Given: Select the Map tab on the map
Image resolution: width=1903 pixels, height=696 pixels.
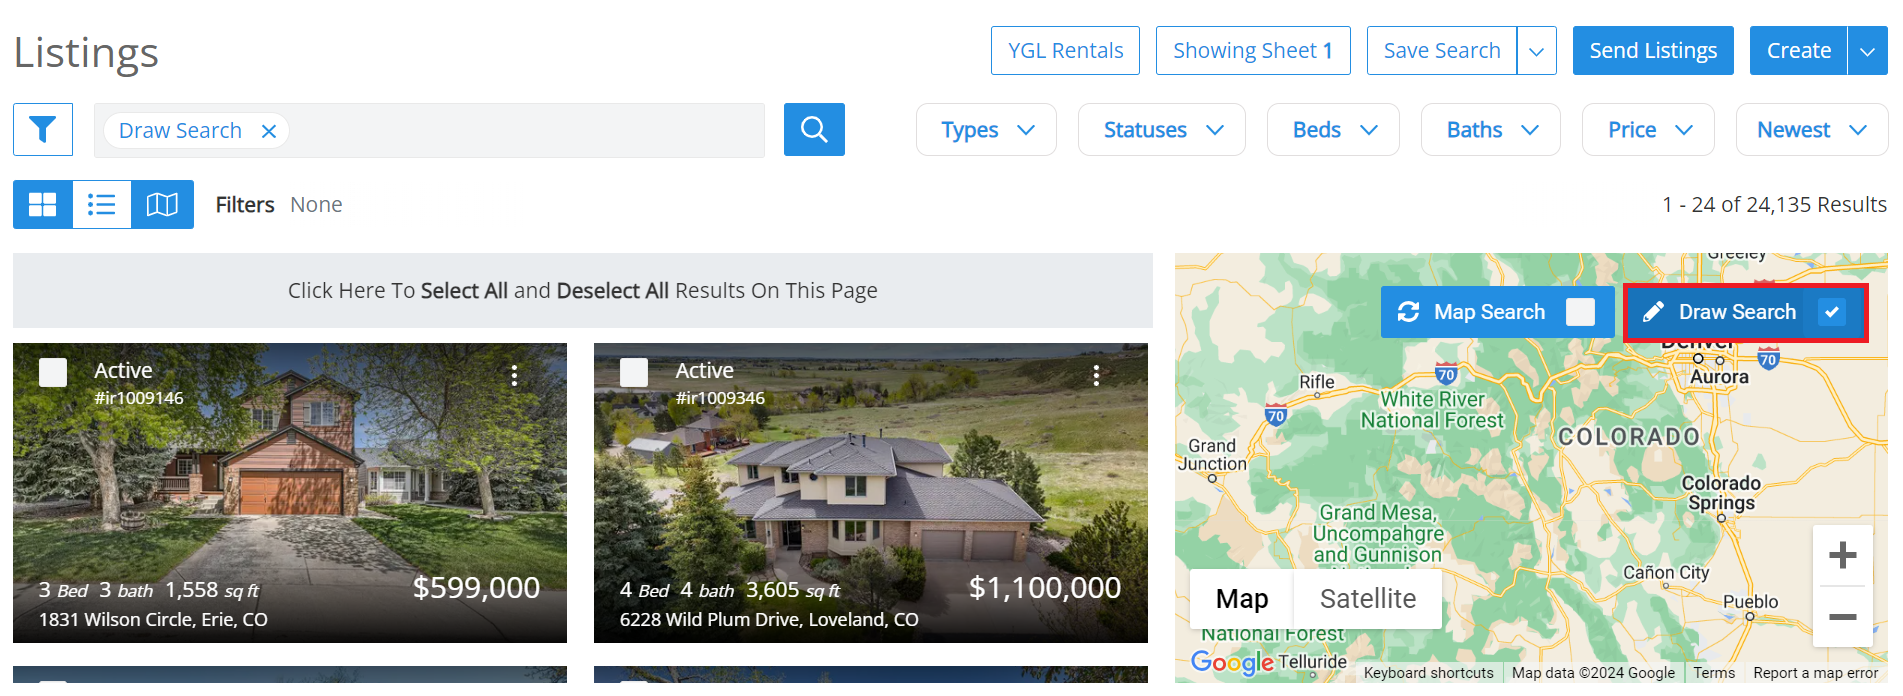Looking at the screenshot, I should click(x=1241, y=598).
